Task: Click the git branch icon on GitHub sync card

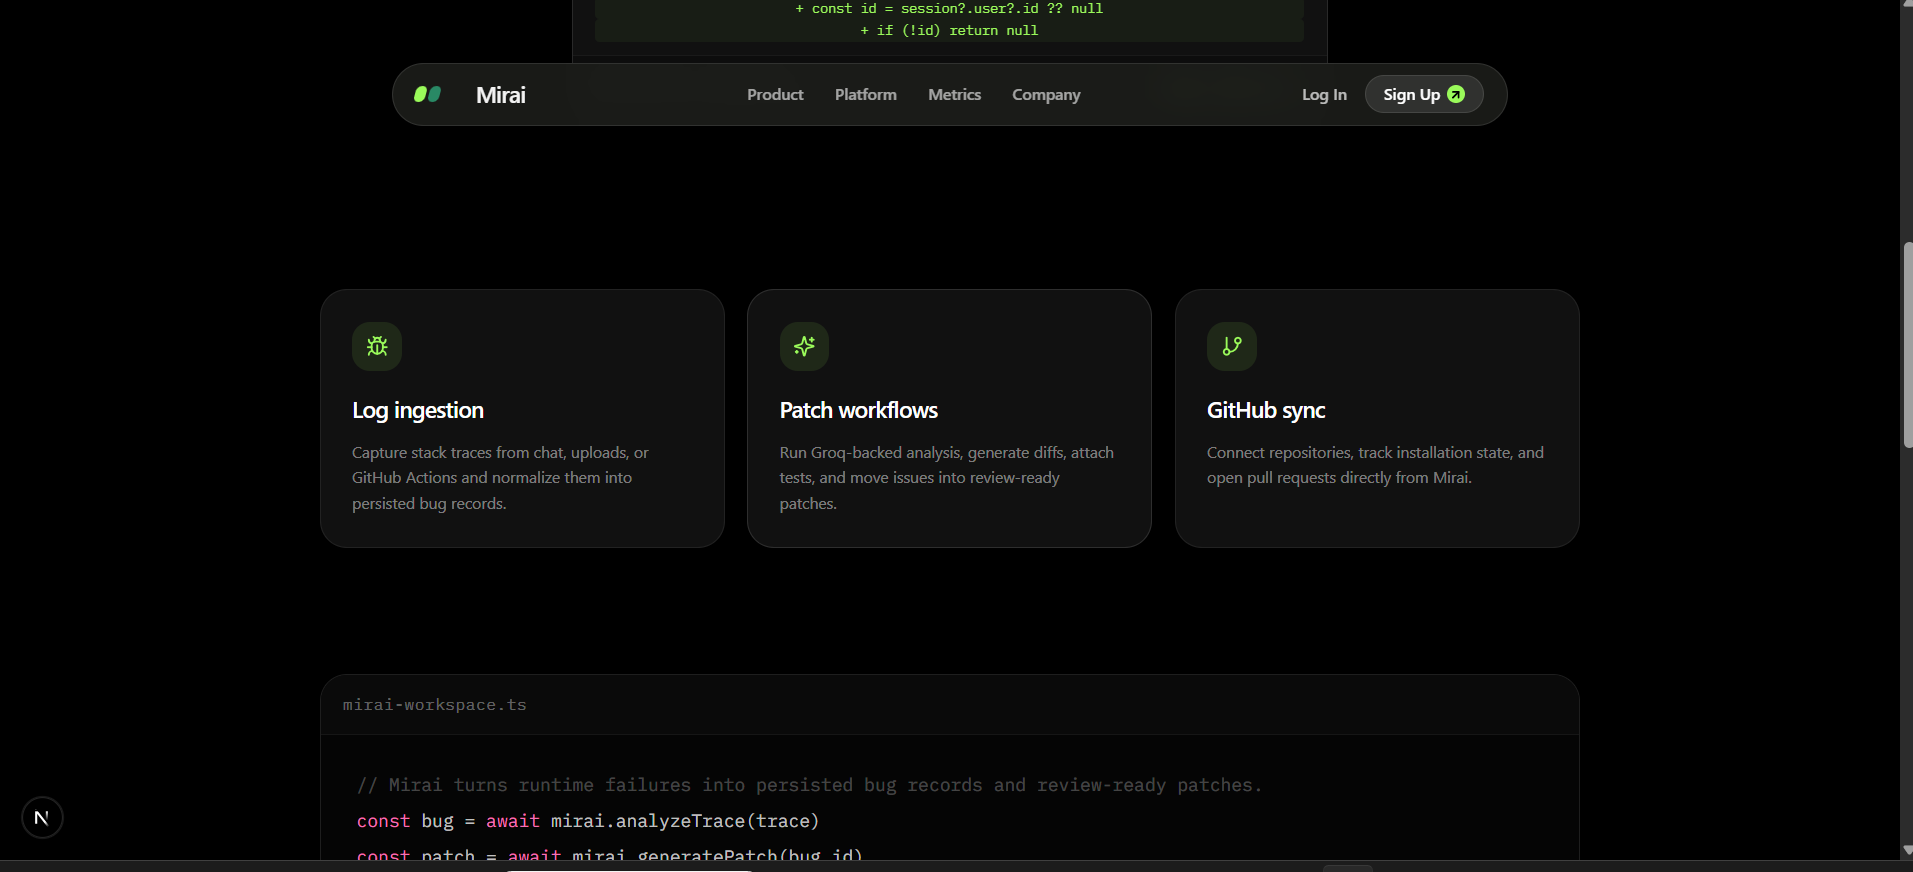Action: point(1232,346)
